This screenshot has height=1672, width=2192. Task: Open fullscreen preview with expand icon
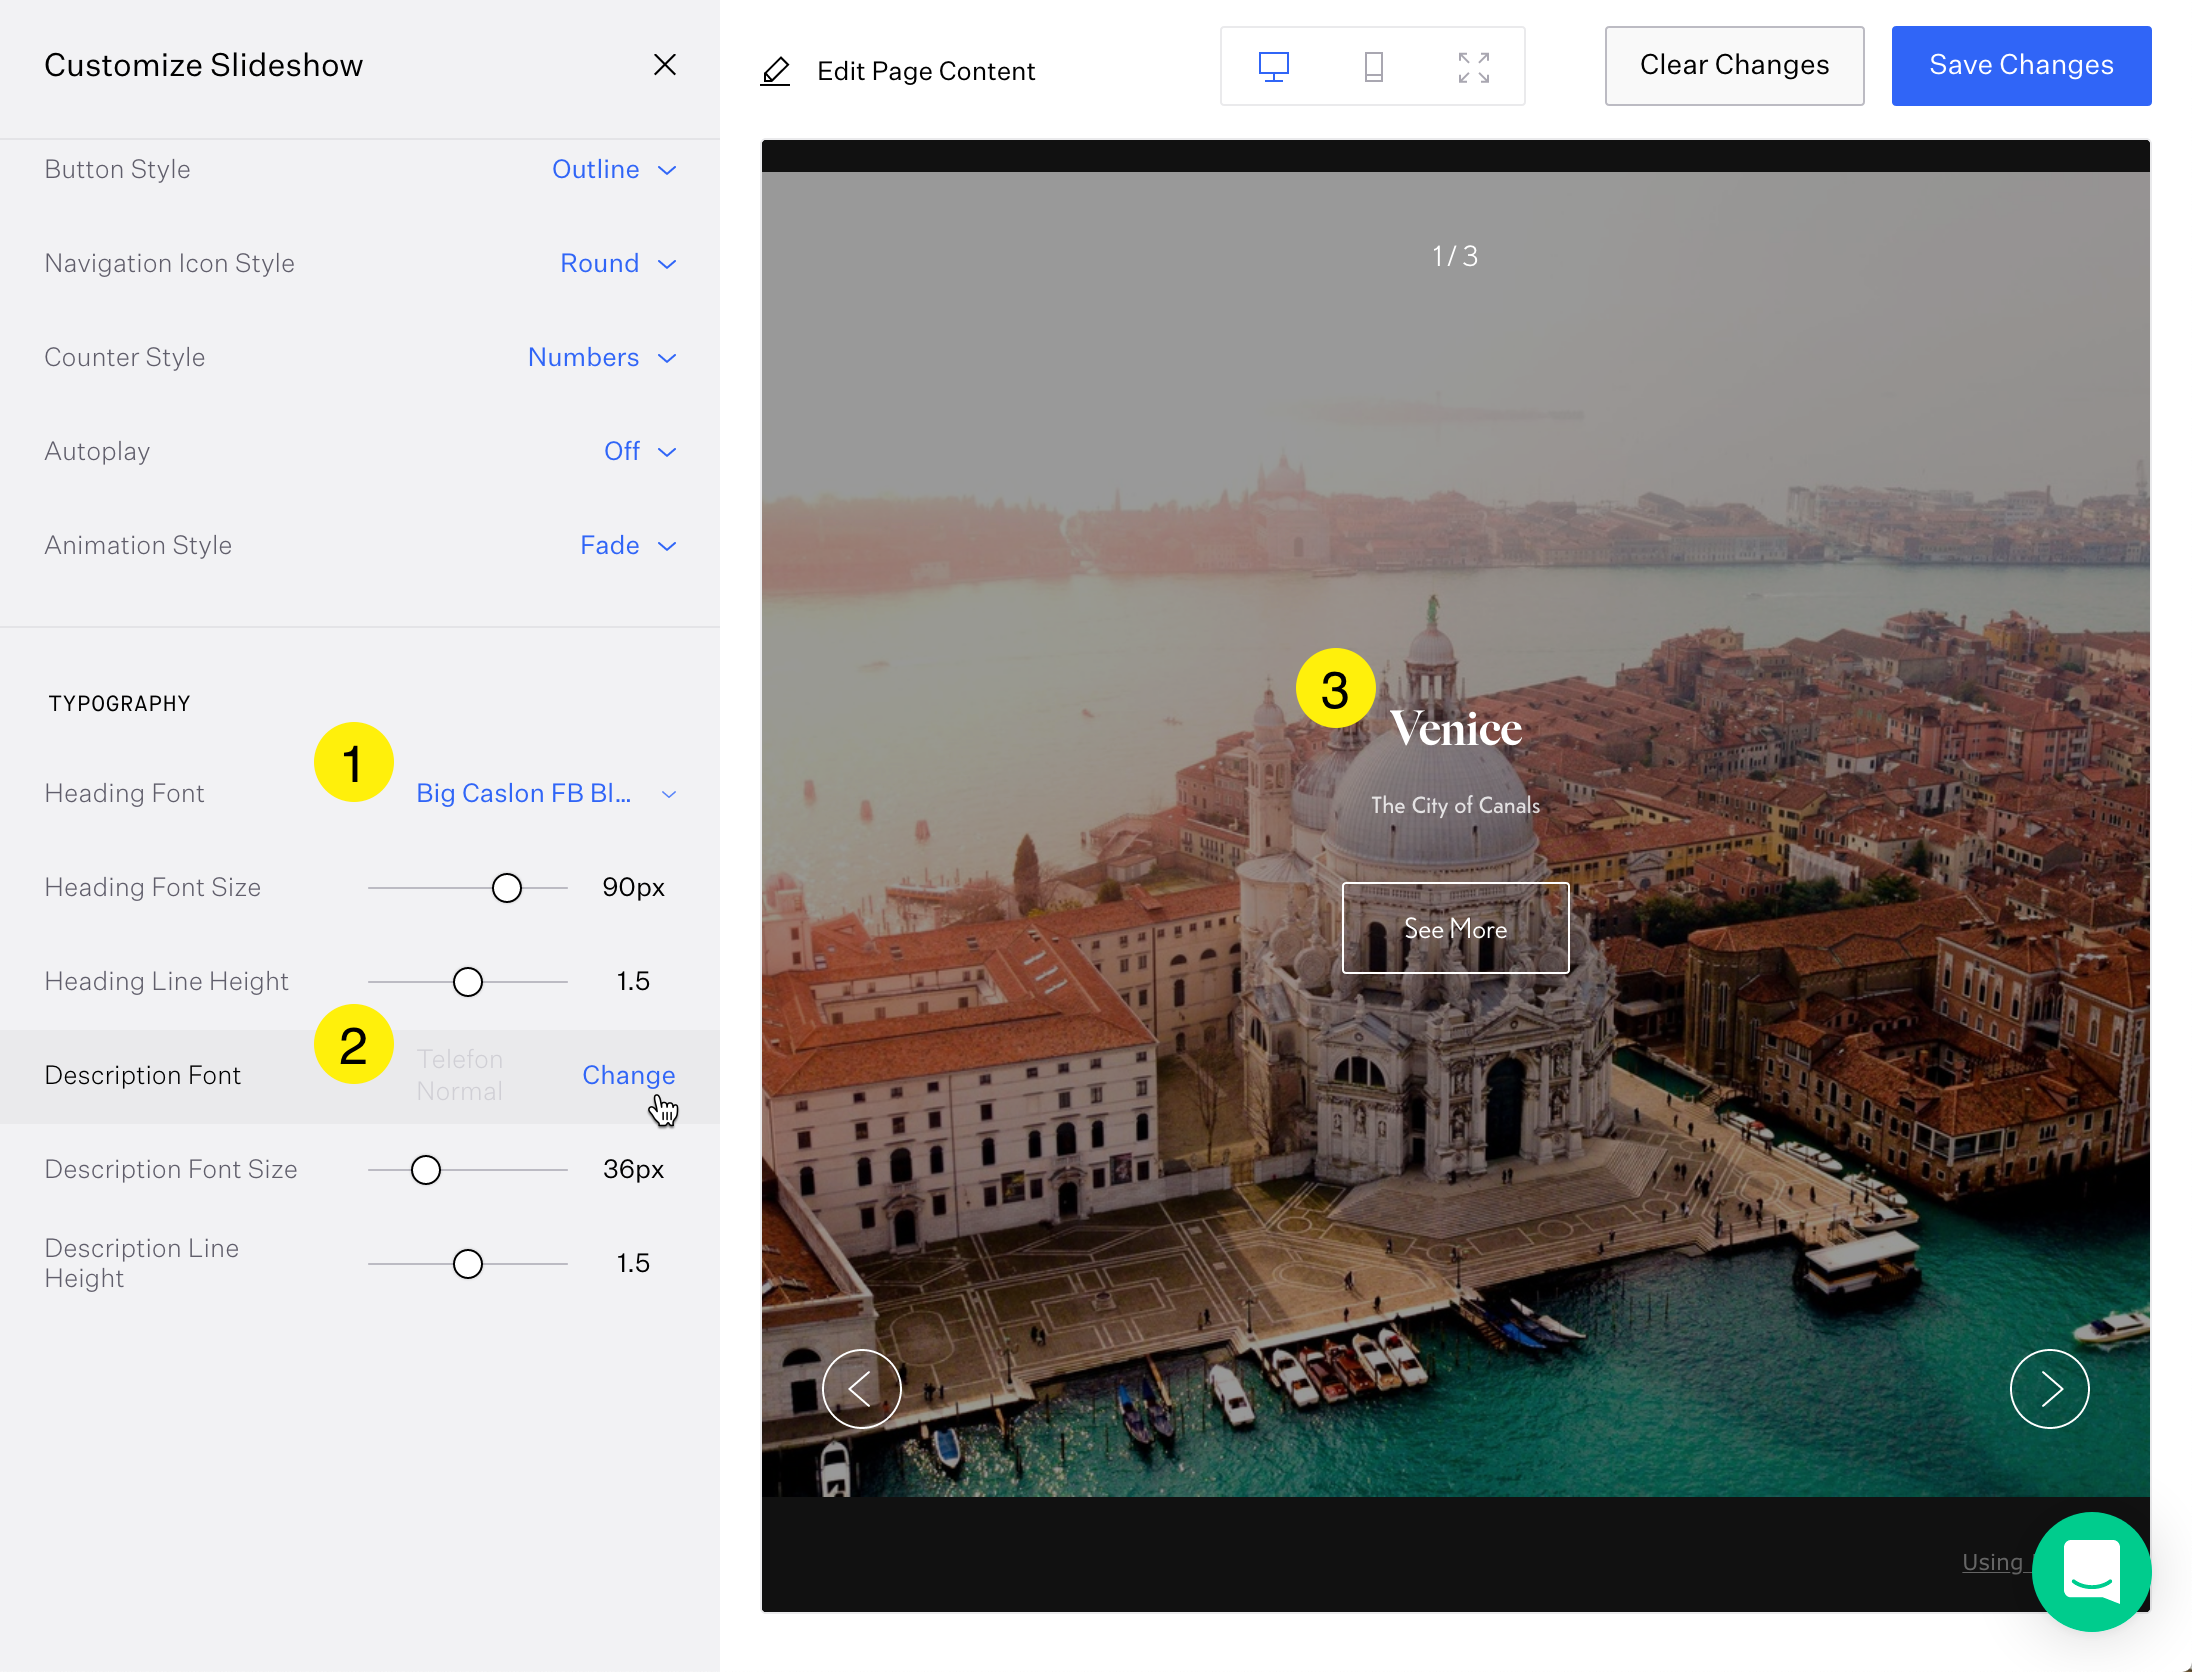[1473, 67]
